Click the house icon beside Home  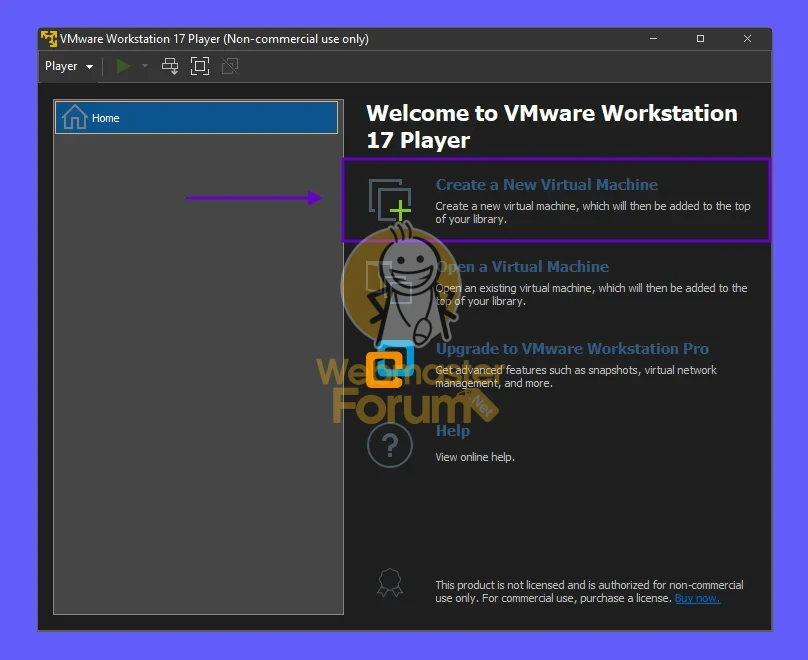tap(75, 117)
